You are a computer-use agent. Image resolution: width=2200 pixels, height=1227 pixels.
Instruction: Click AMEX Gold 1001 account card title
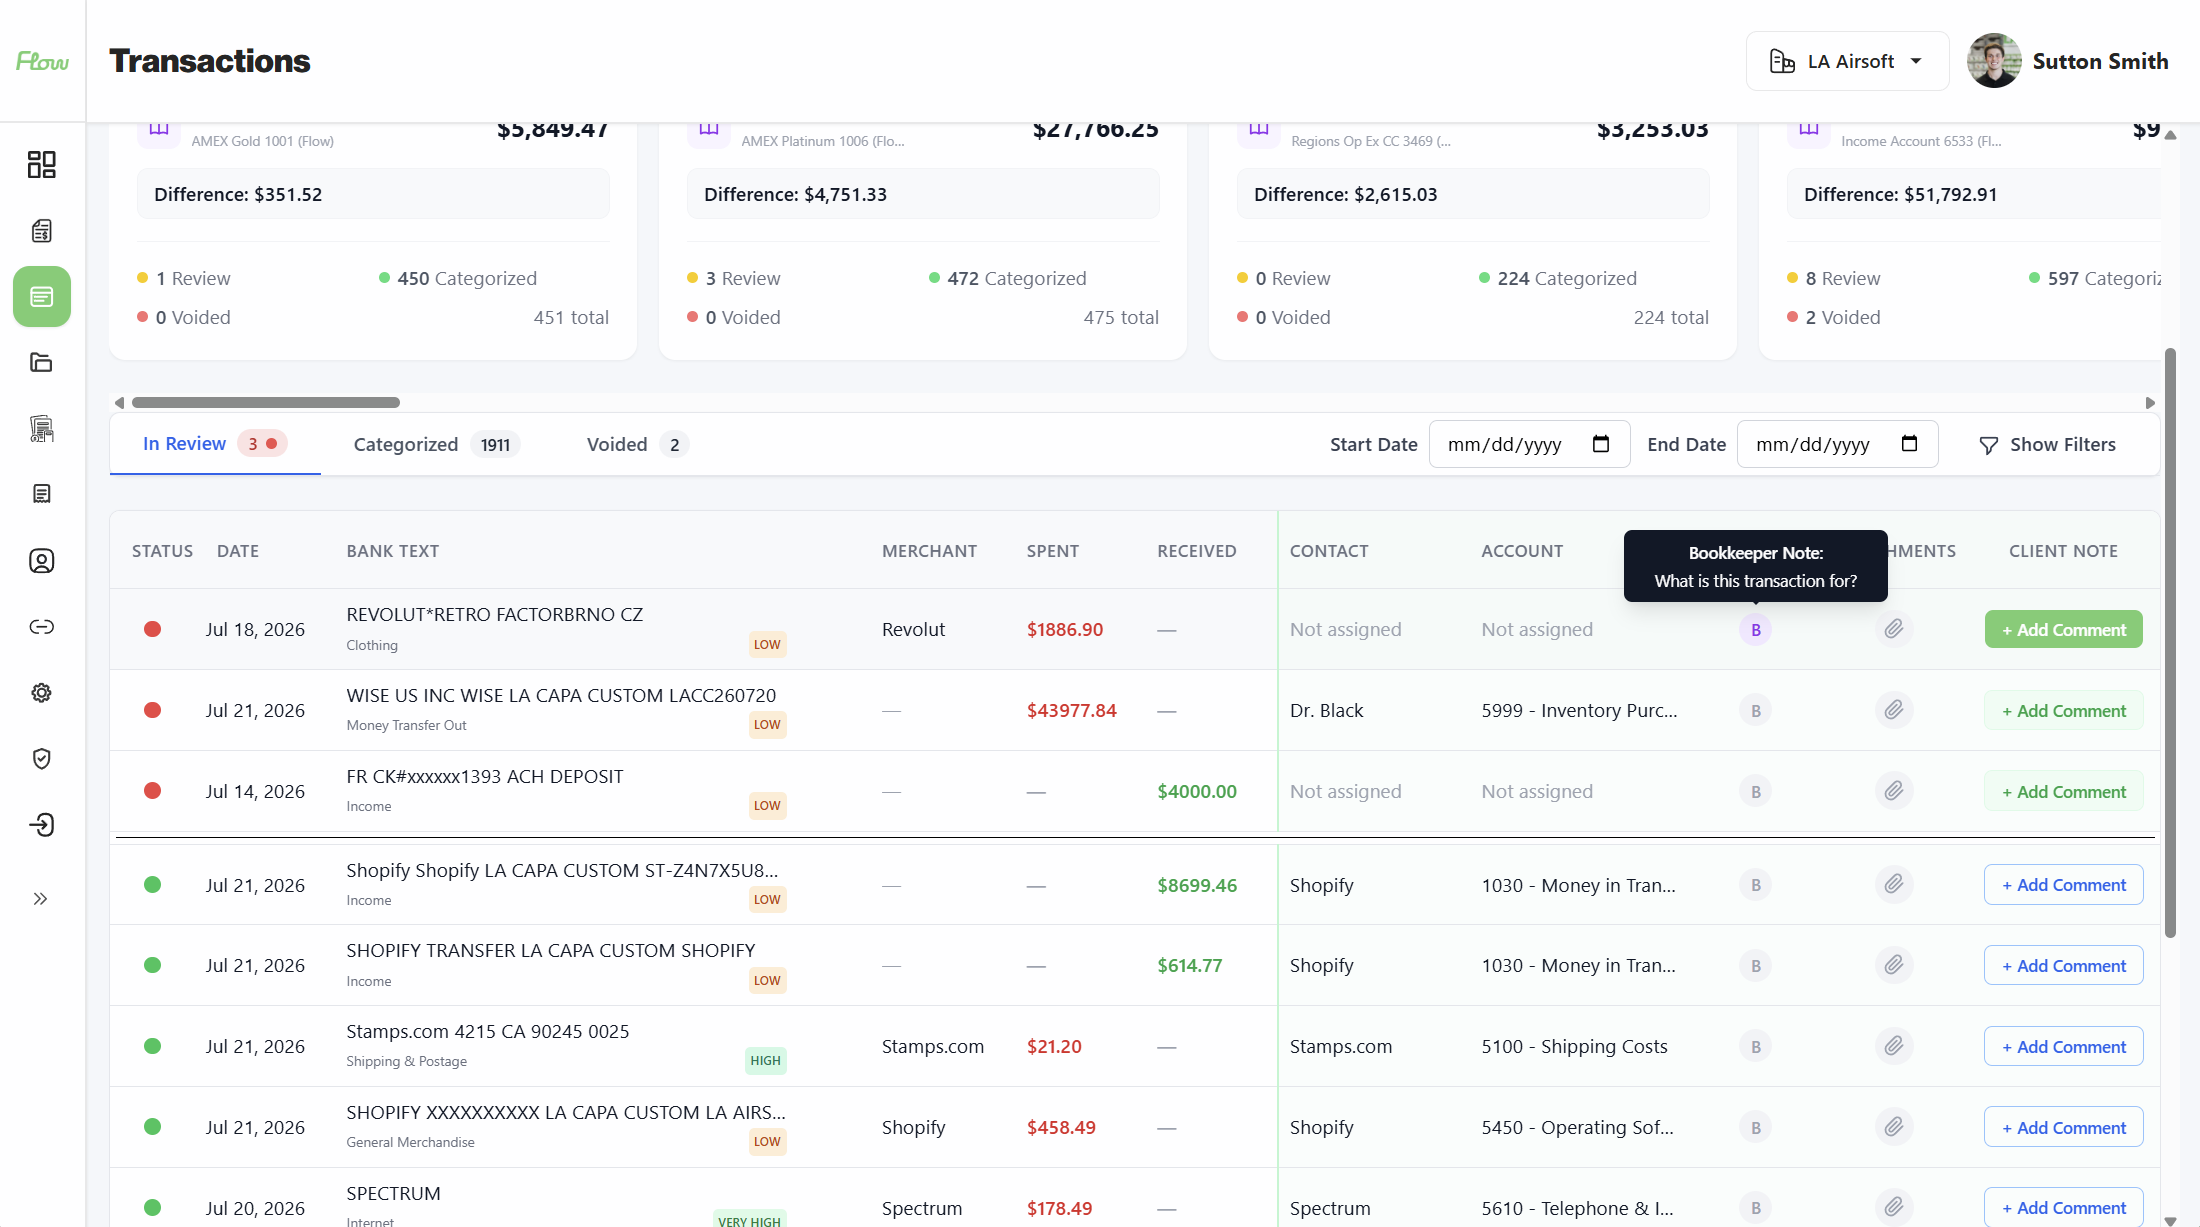coord(262,141)
